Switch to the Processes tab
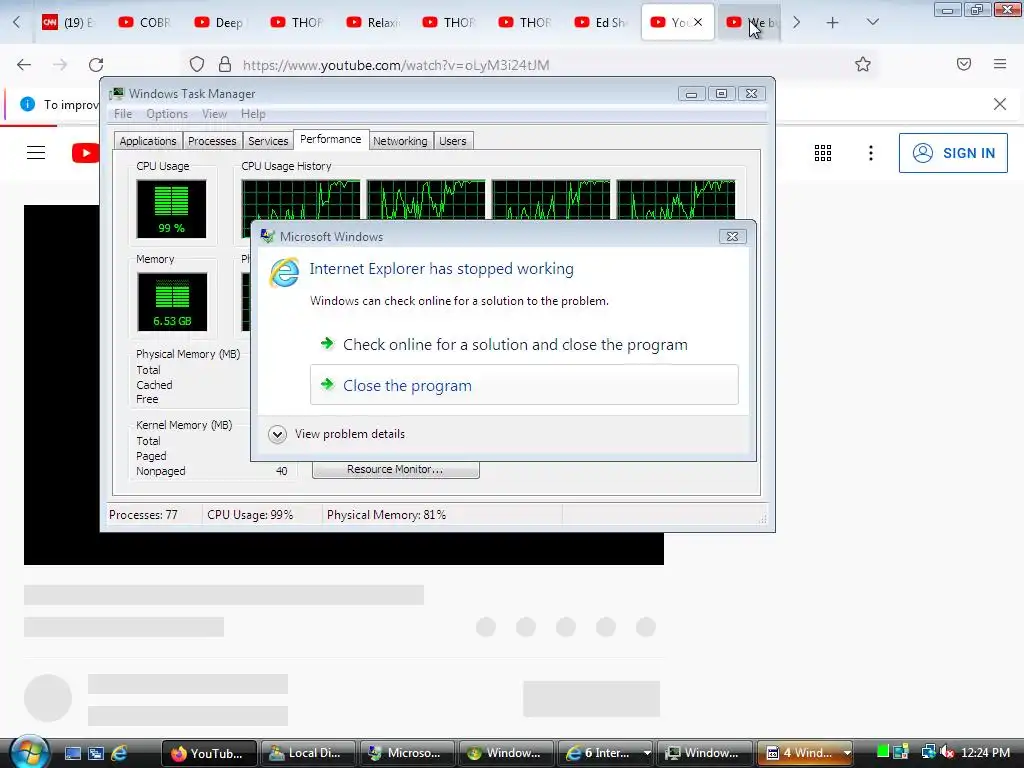The image size is (1024, 768). point(212,141)
